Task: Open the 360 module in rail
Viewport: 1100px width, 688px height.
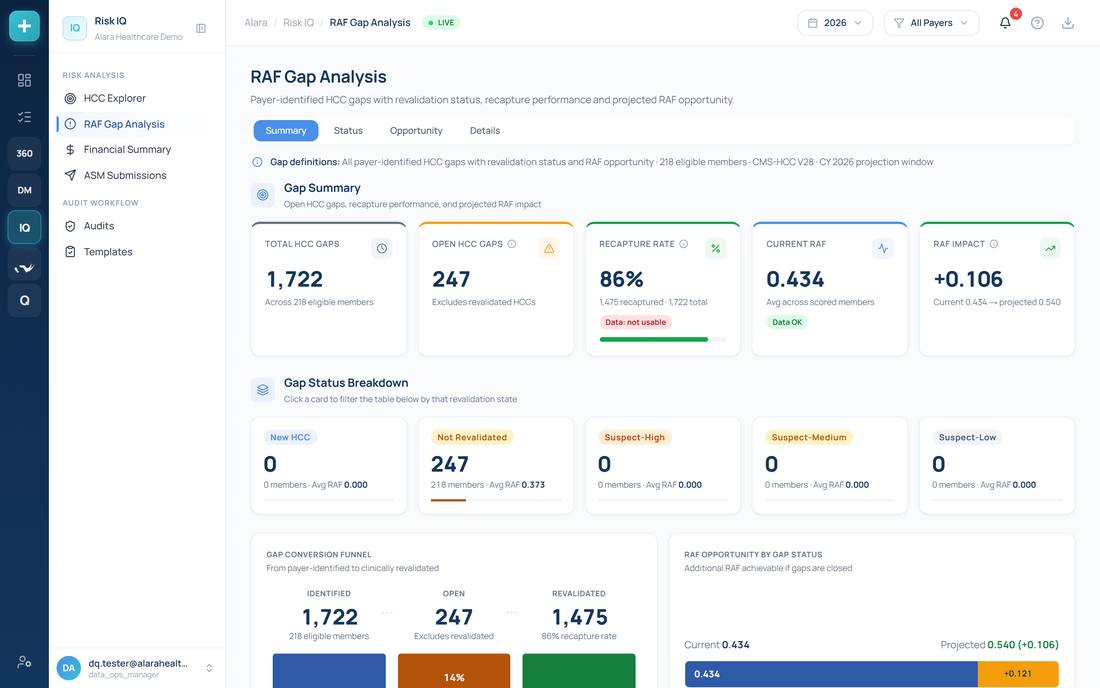Action: click(x=24, y=153)
